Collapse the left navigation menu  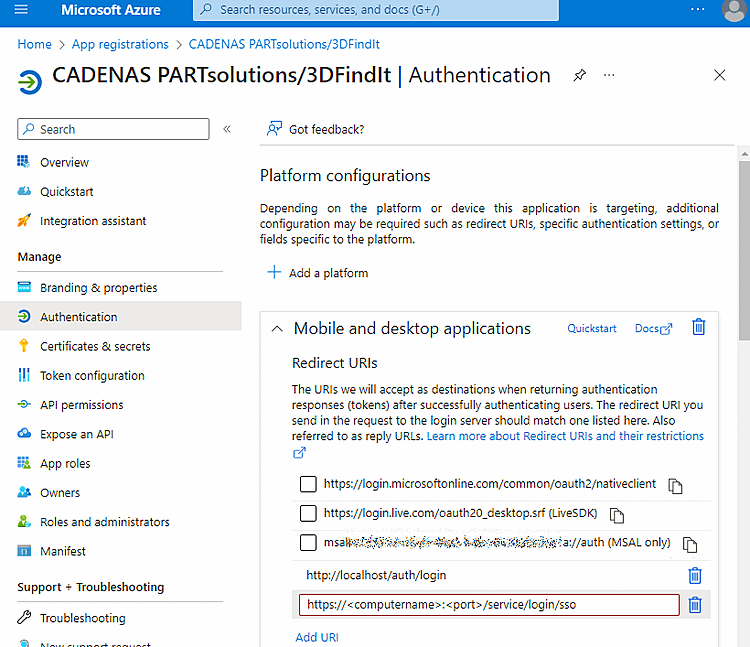227,129
